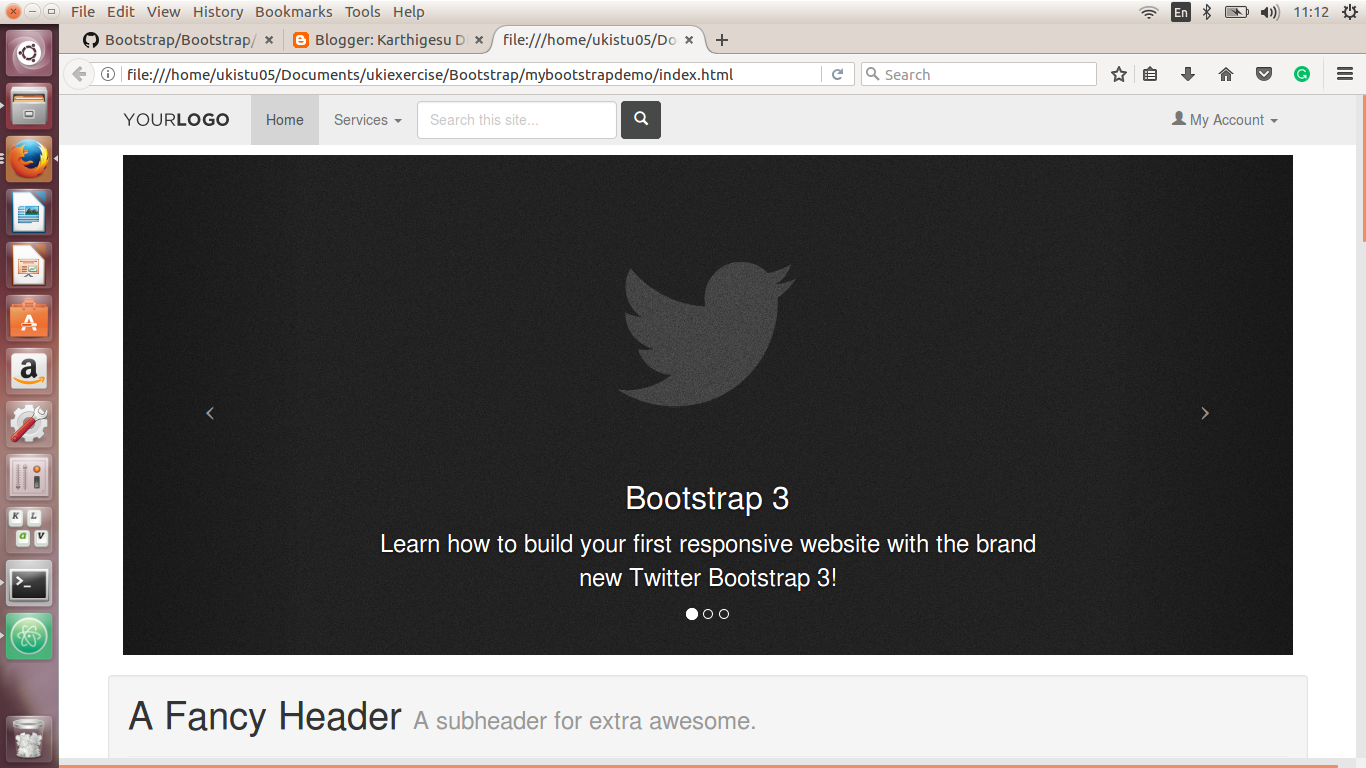Focus the Firefox Search box
The height and width of the screenshot is (768, 1366).
[x=979, y=74]
